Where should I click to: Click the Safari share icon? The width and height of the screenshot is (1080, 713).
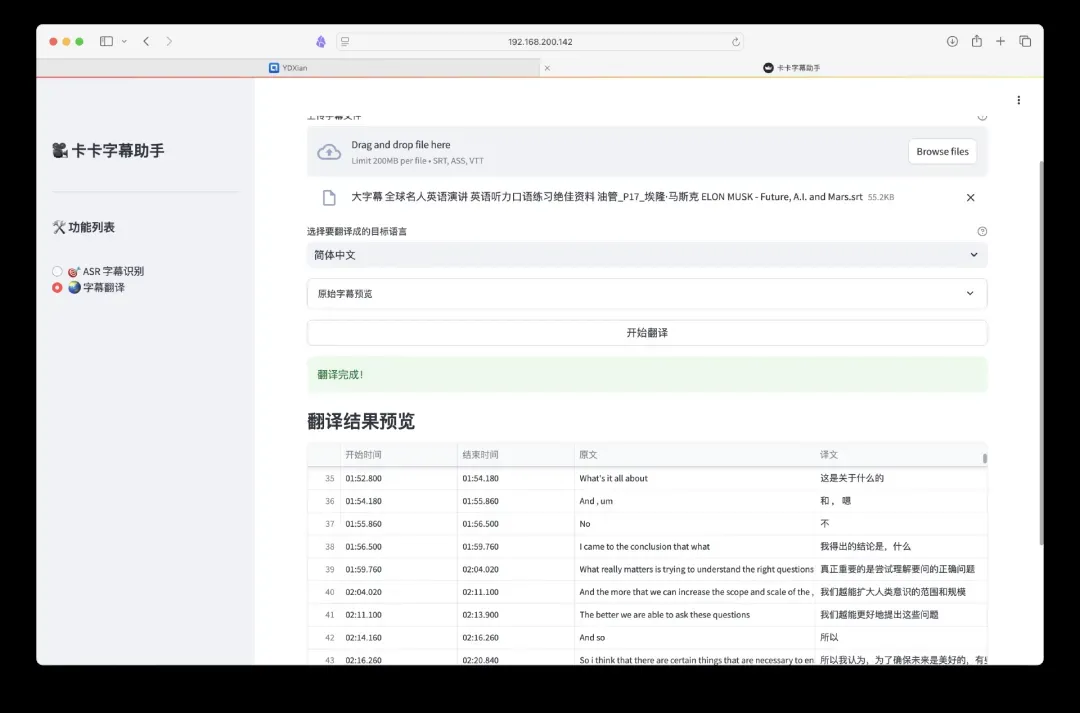click(x=976, y=41)
